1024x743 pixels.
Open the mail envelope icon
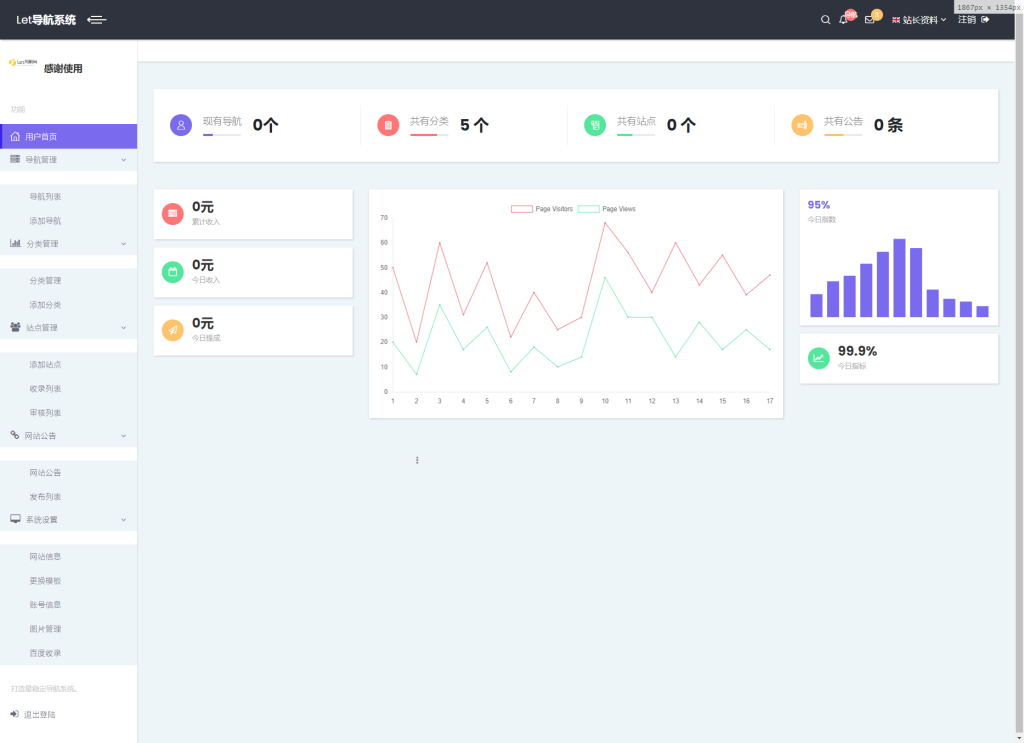pyautogui.click(x=869, y=20)
